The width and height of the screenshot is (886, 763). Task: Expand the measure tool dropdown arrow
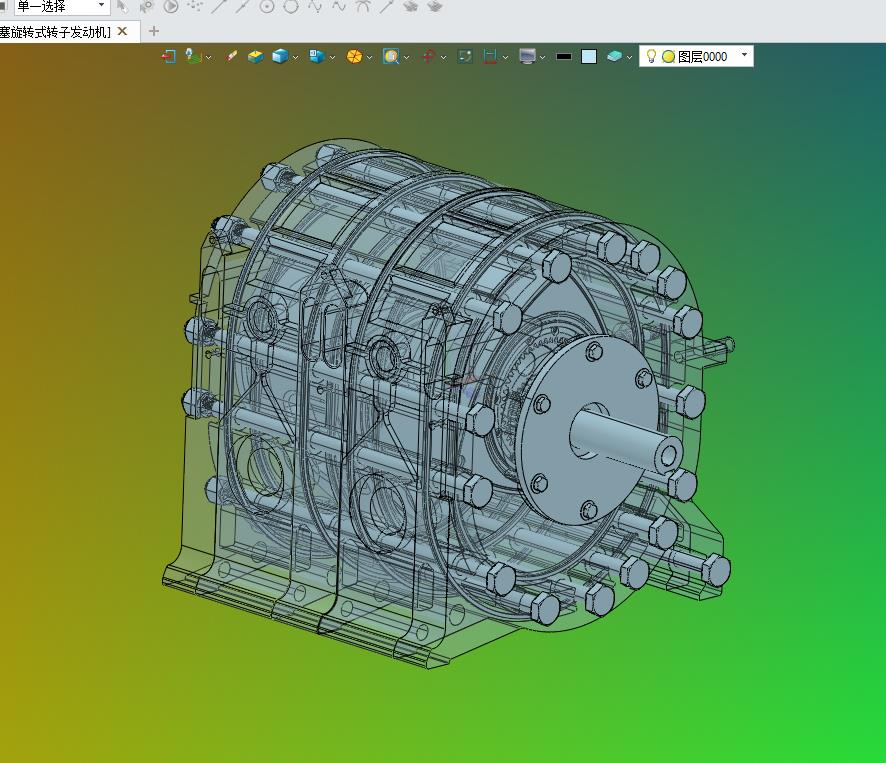pos(505,57)
